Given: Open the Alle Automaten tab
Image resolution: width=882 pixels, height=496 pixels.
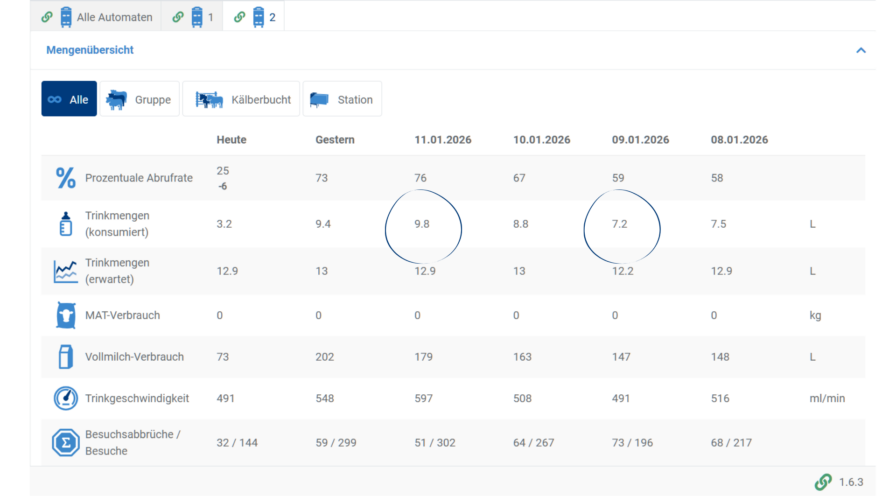Looking at the screenshot, I should click(x=97, y=17).
